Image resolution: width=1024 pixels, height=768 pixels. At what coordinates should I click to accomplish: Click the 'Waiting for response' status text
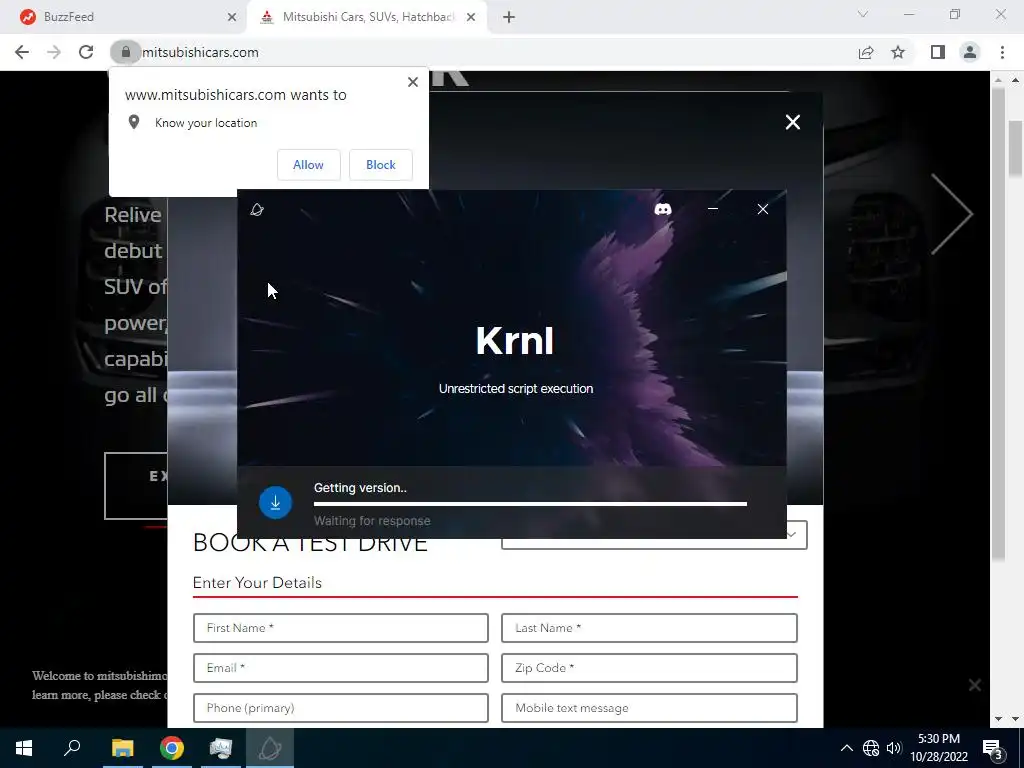[372, 521]
